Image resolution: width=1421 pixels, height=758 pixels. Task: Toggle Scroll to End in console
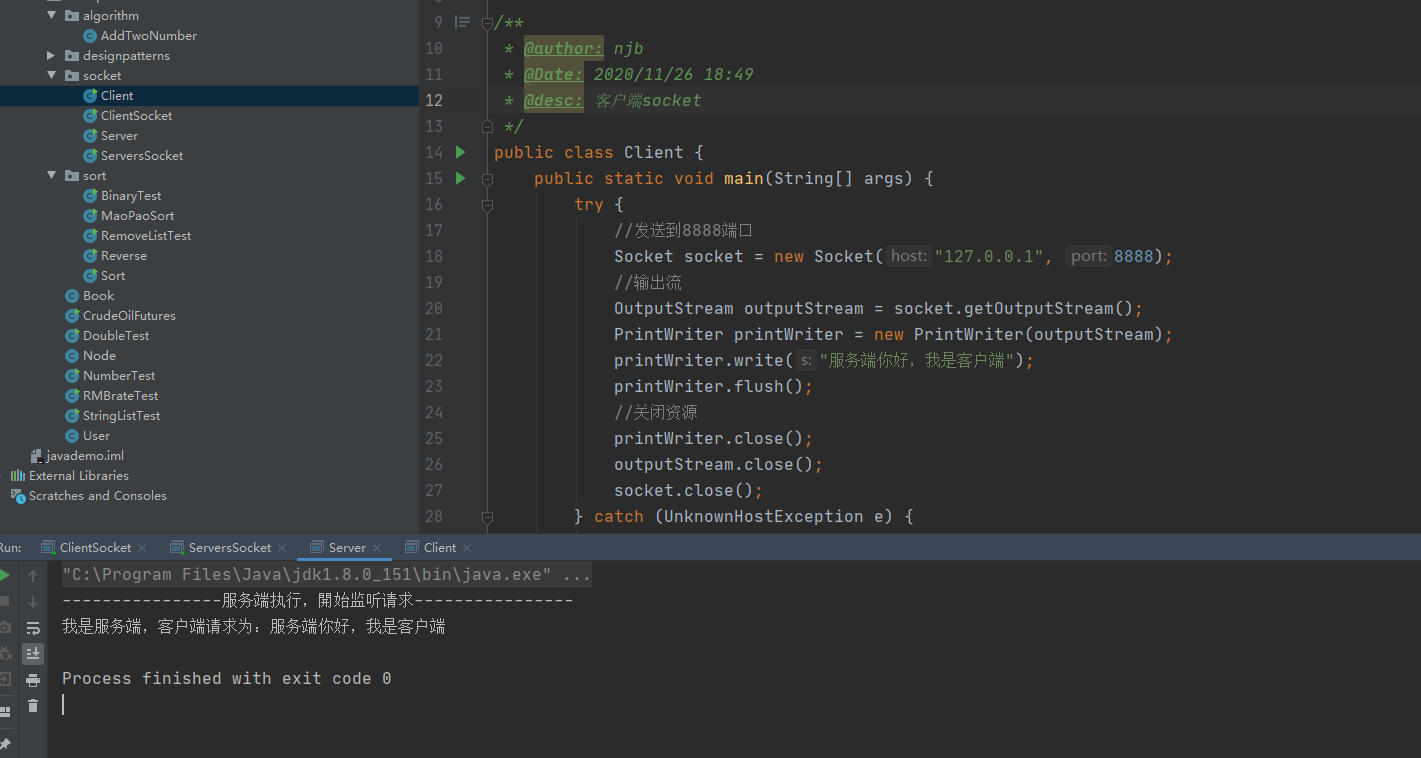(x=33, y=653)
